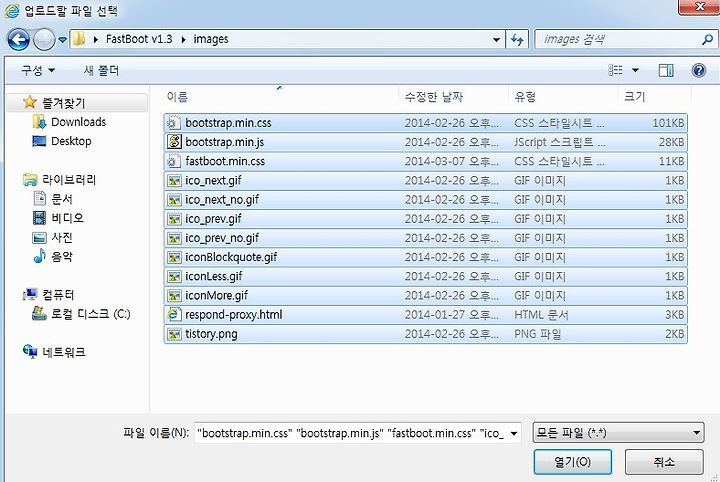Select the file name respond-proxy.html
This screenshot has height=482, width=720.
[234, 314]
